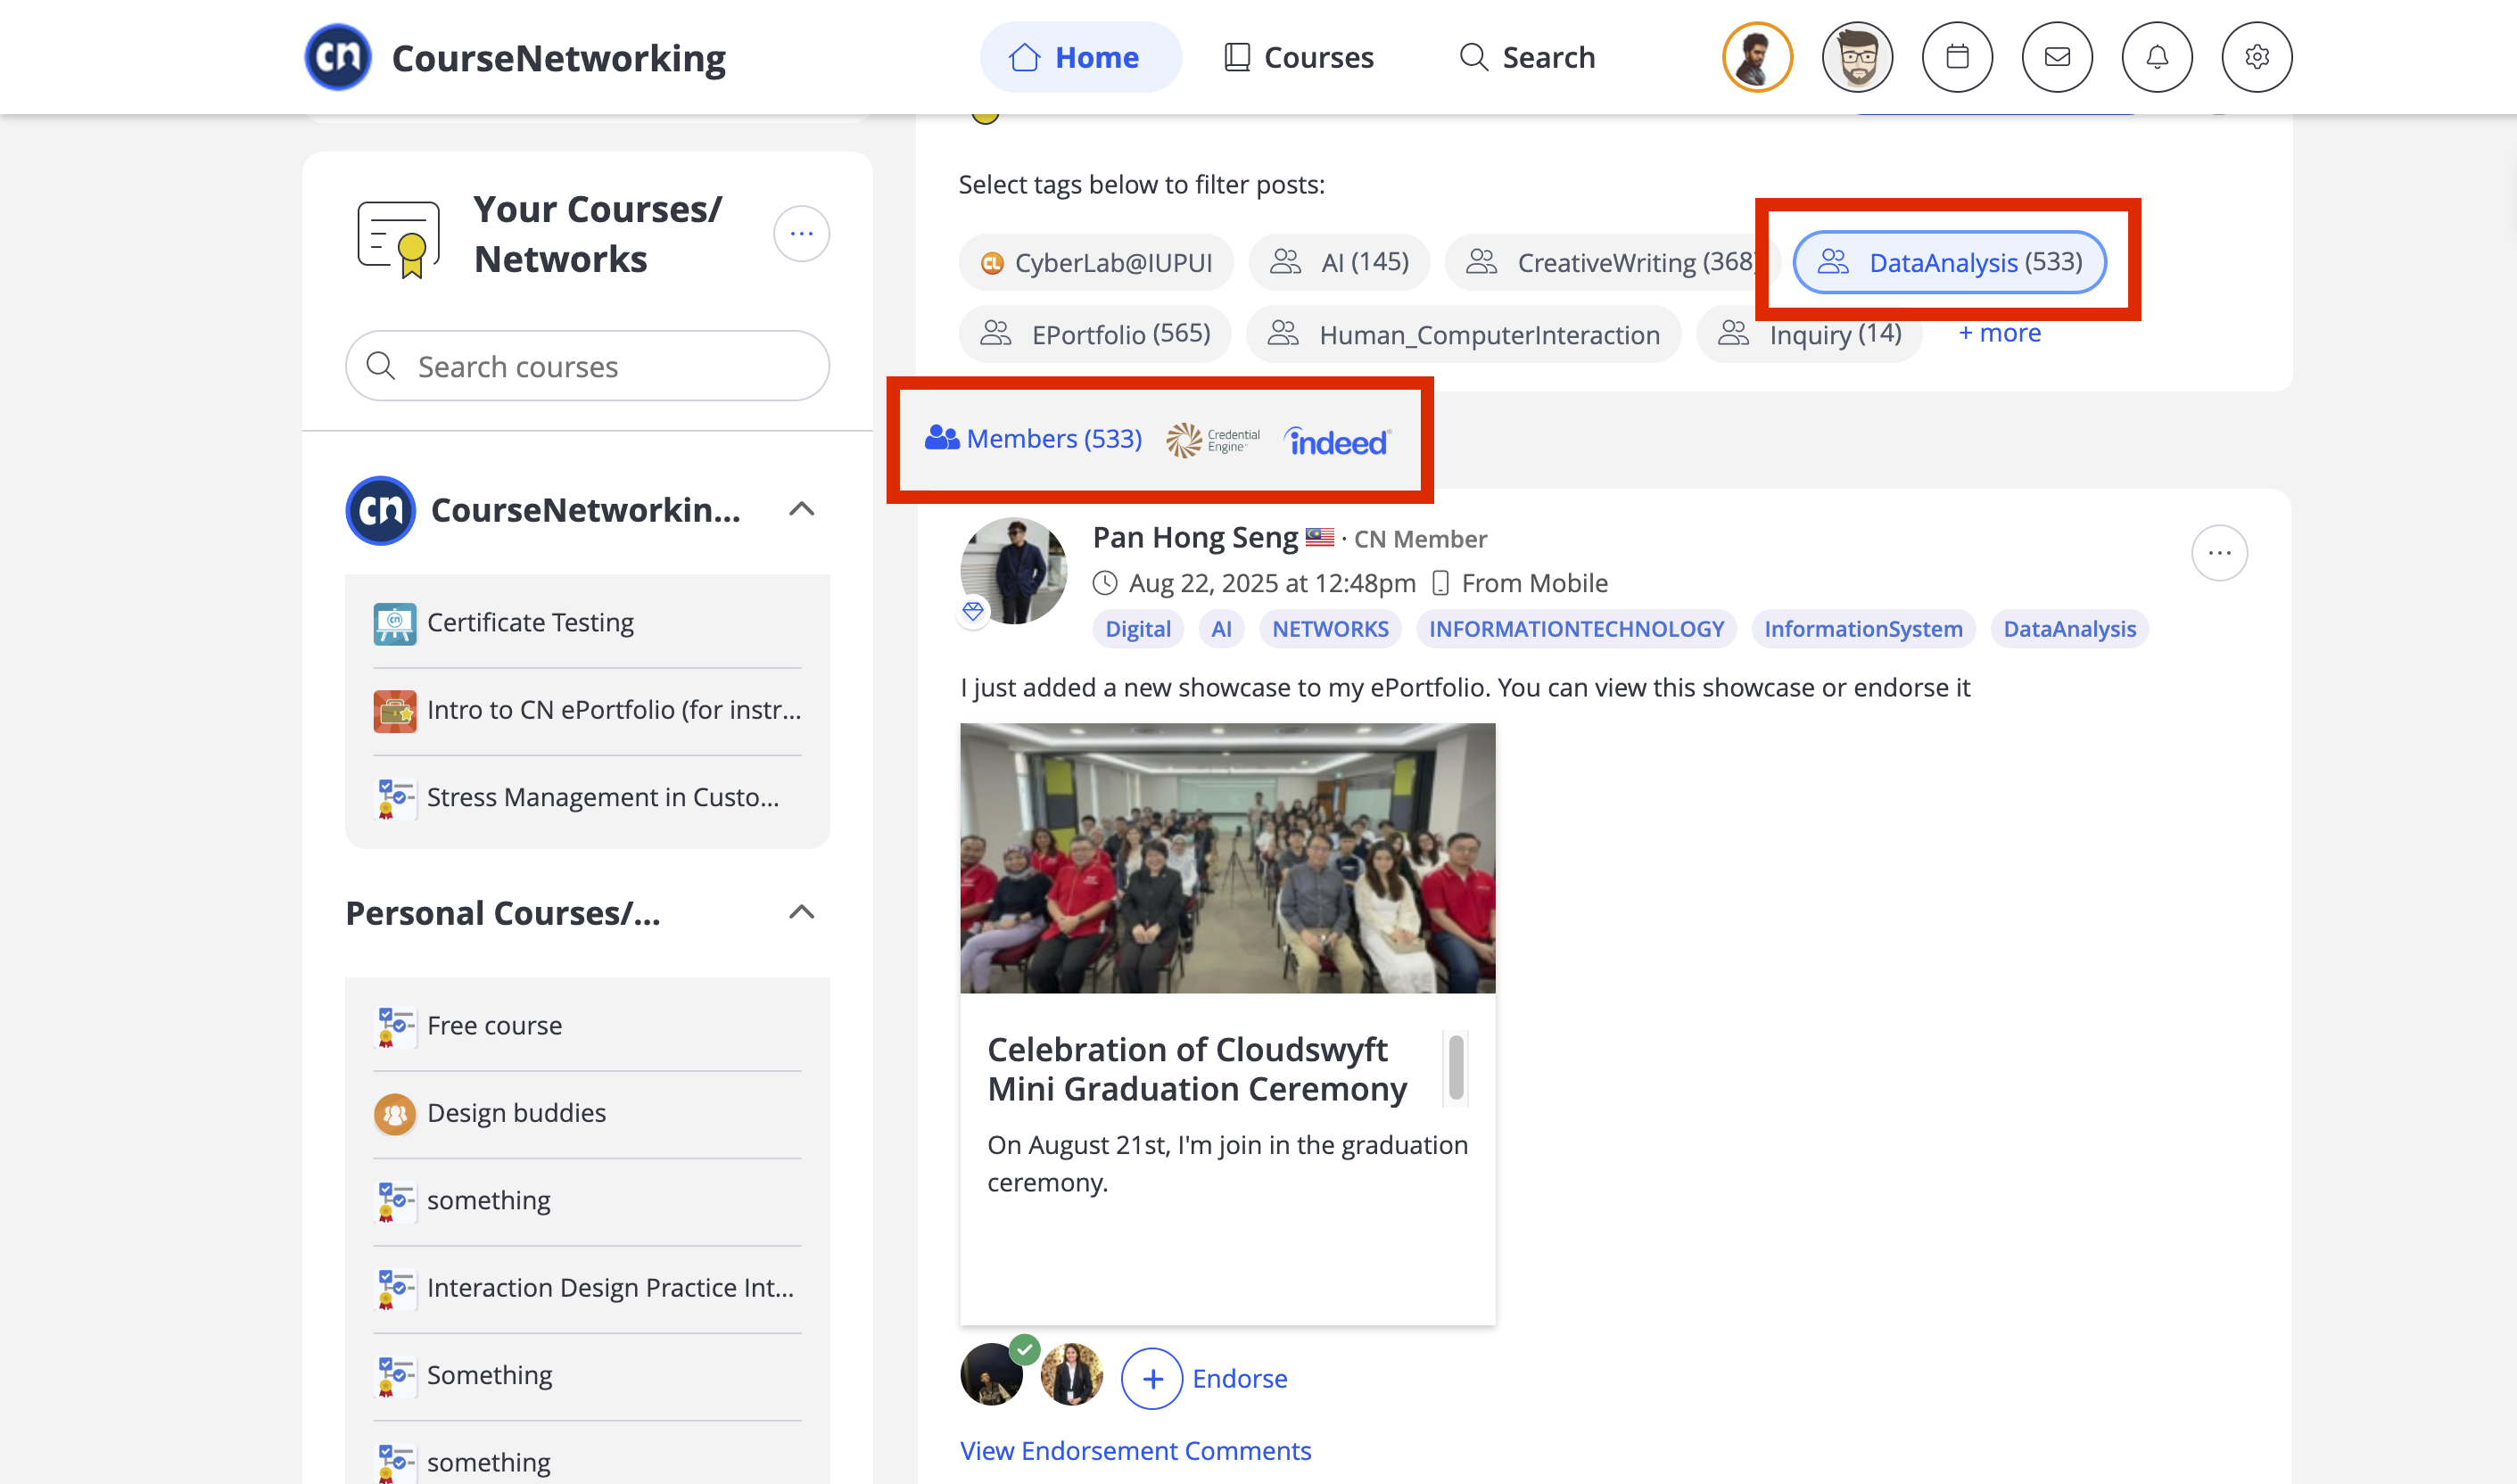This screenshot has width=2517, height=1484.
Task: Filter posts by CyberLab@IUPUI tag
Action: point(1096,263)
